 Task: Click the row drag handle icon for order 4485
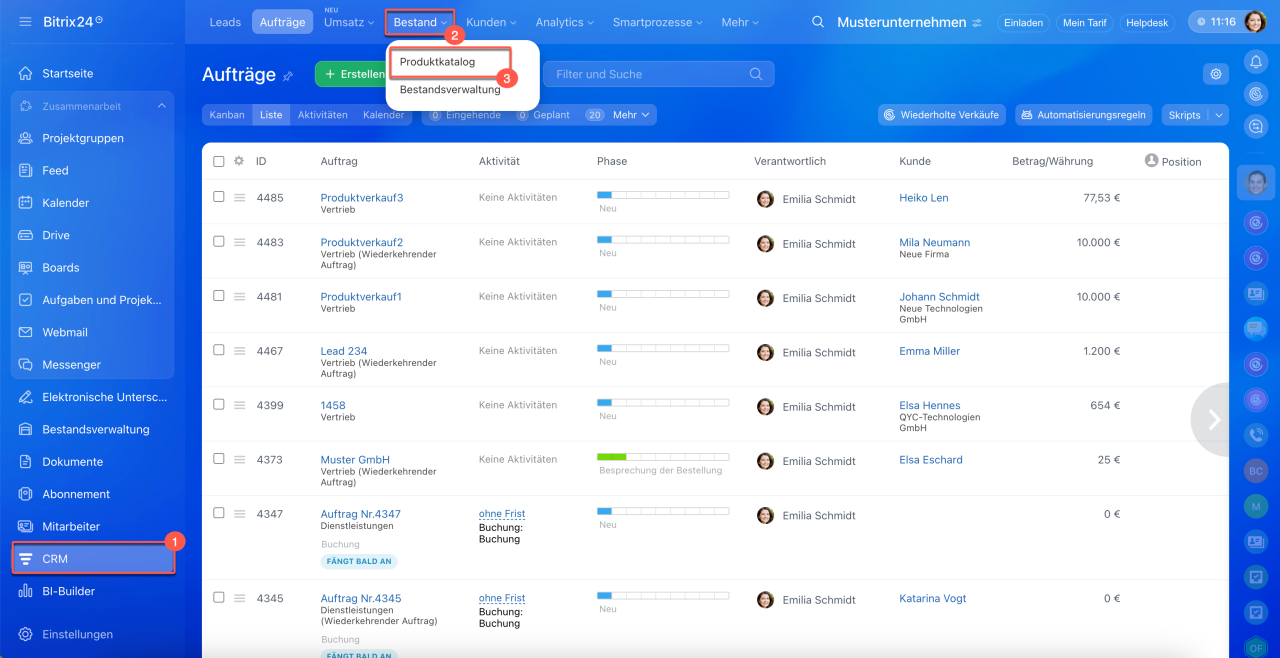click(x=240, y=198)
